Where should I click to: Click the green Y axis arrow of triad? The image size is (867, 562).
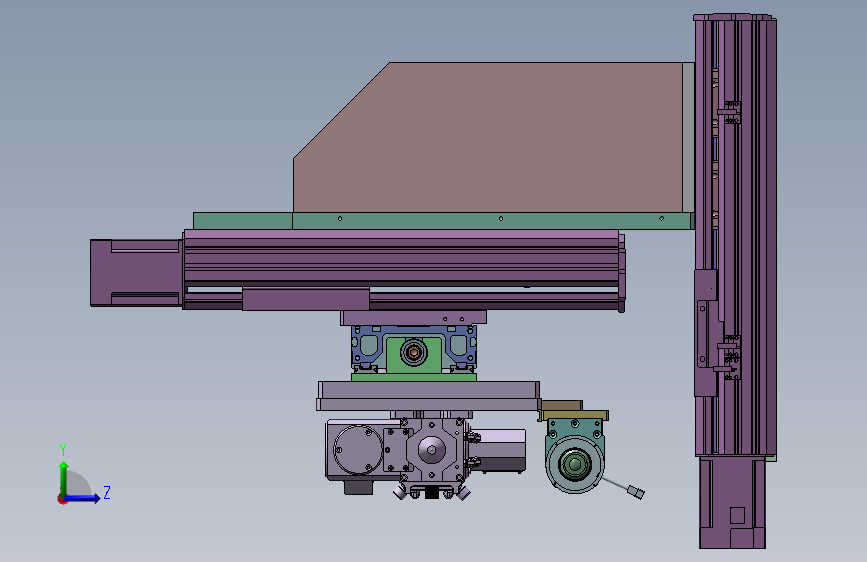(x=64, y=479)
